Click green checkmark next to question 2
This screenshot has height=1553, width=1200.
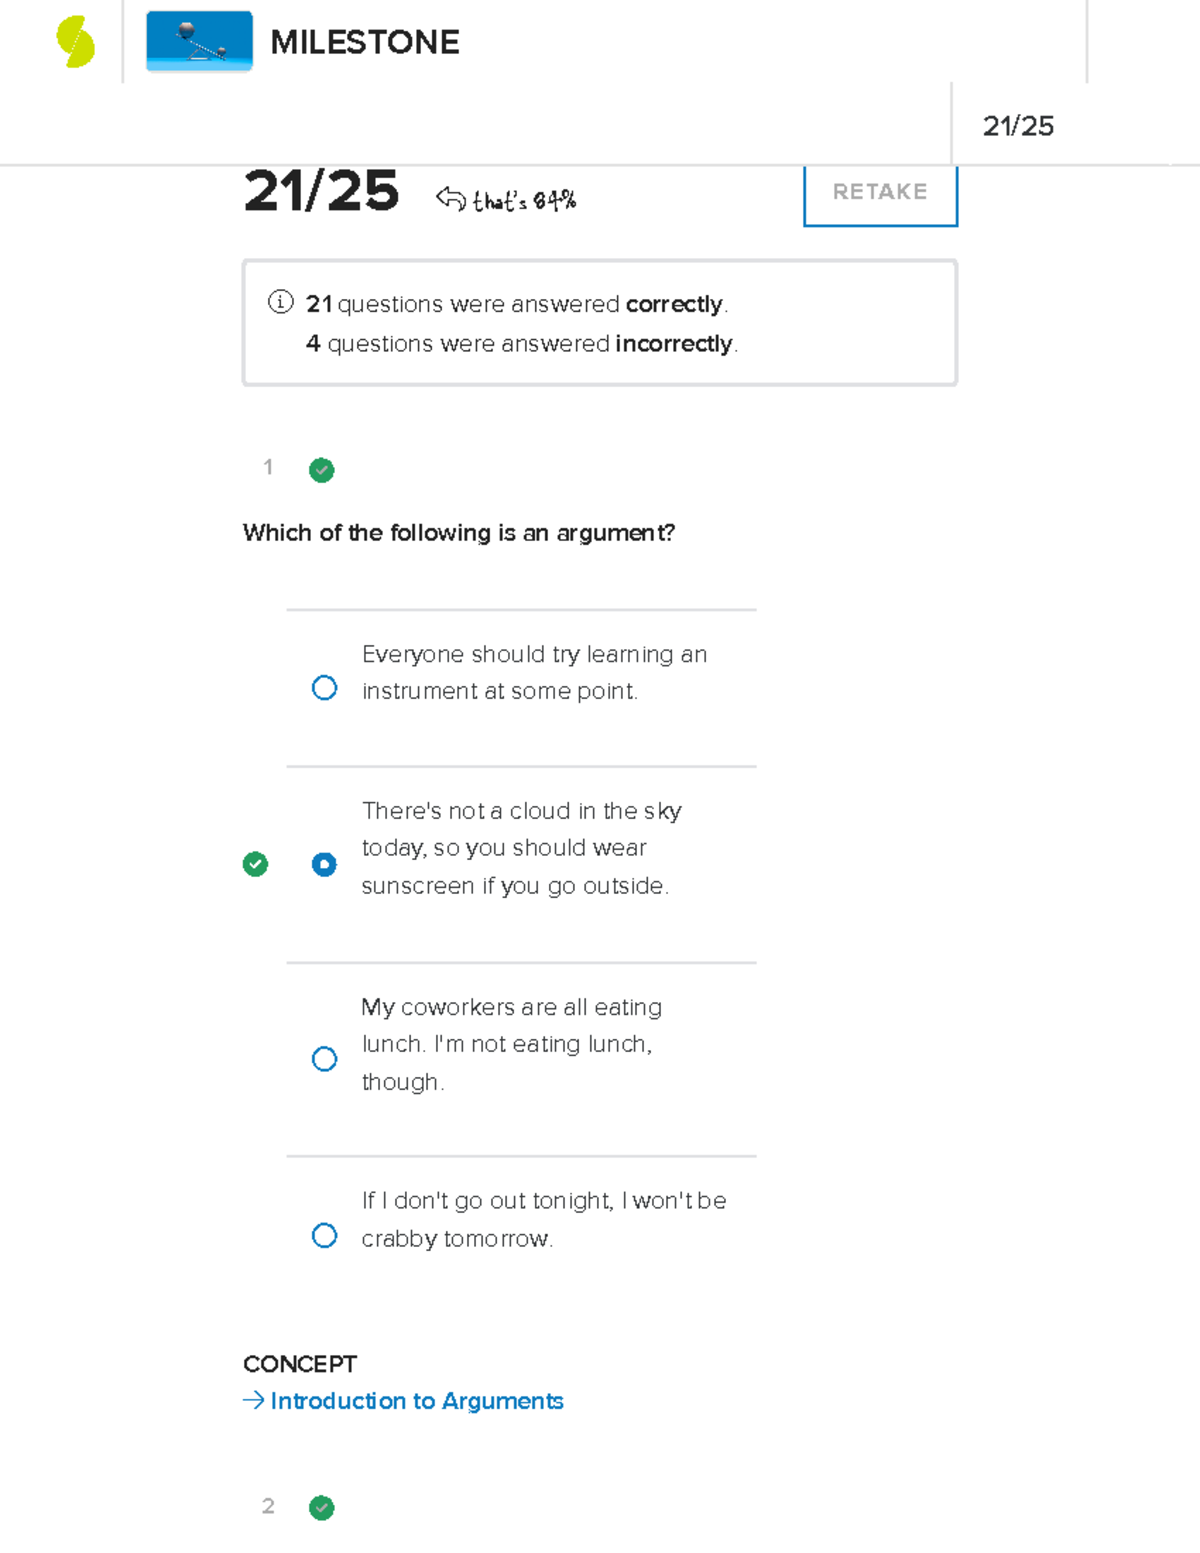click(322, 1508)
